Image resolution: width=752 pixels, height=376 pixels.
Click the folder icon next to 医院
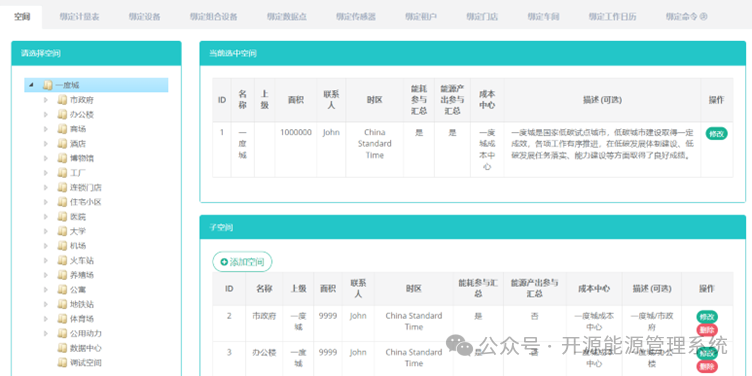(62, 216)
